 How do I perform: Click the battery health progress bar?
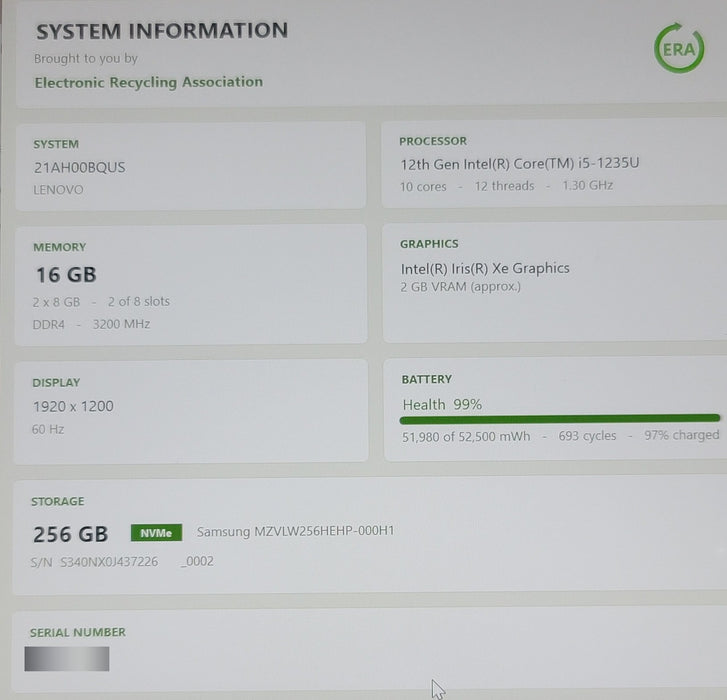[560, 419]
